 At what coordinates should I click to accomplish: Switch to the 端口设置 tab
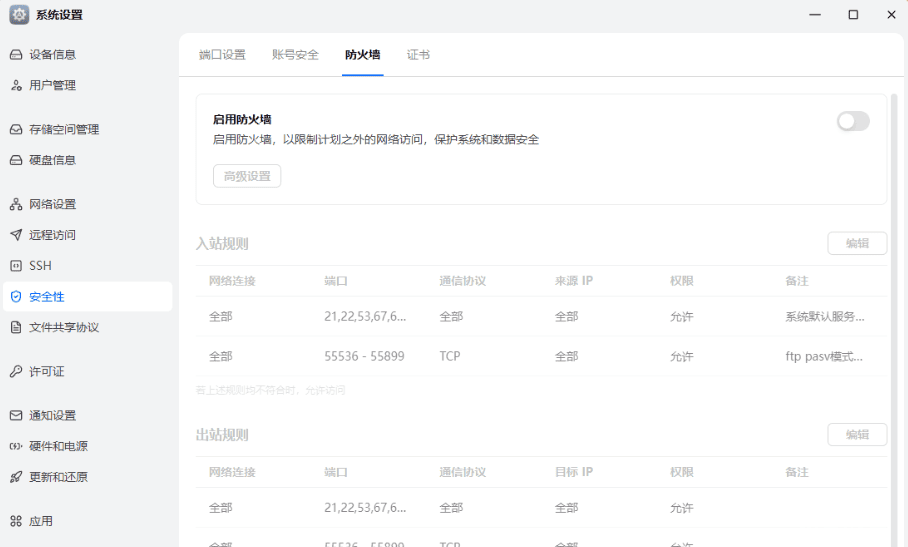click(x=222, y=55)
